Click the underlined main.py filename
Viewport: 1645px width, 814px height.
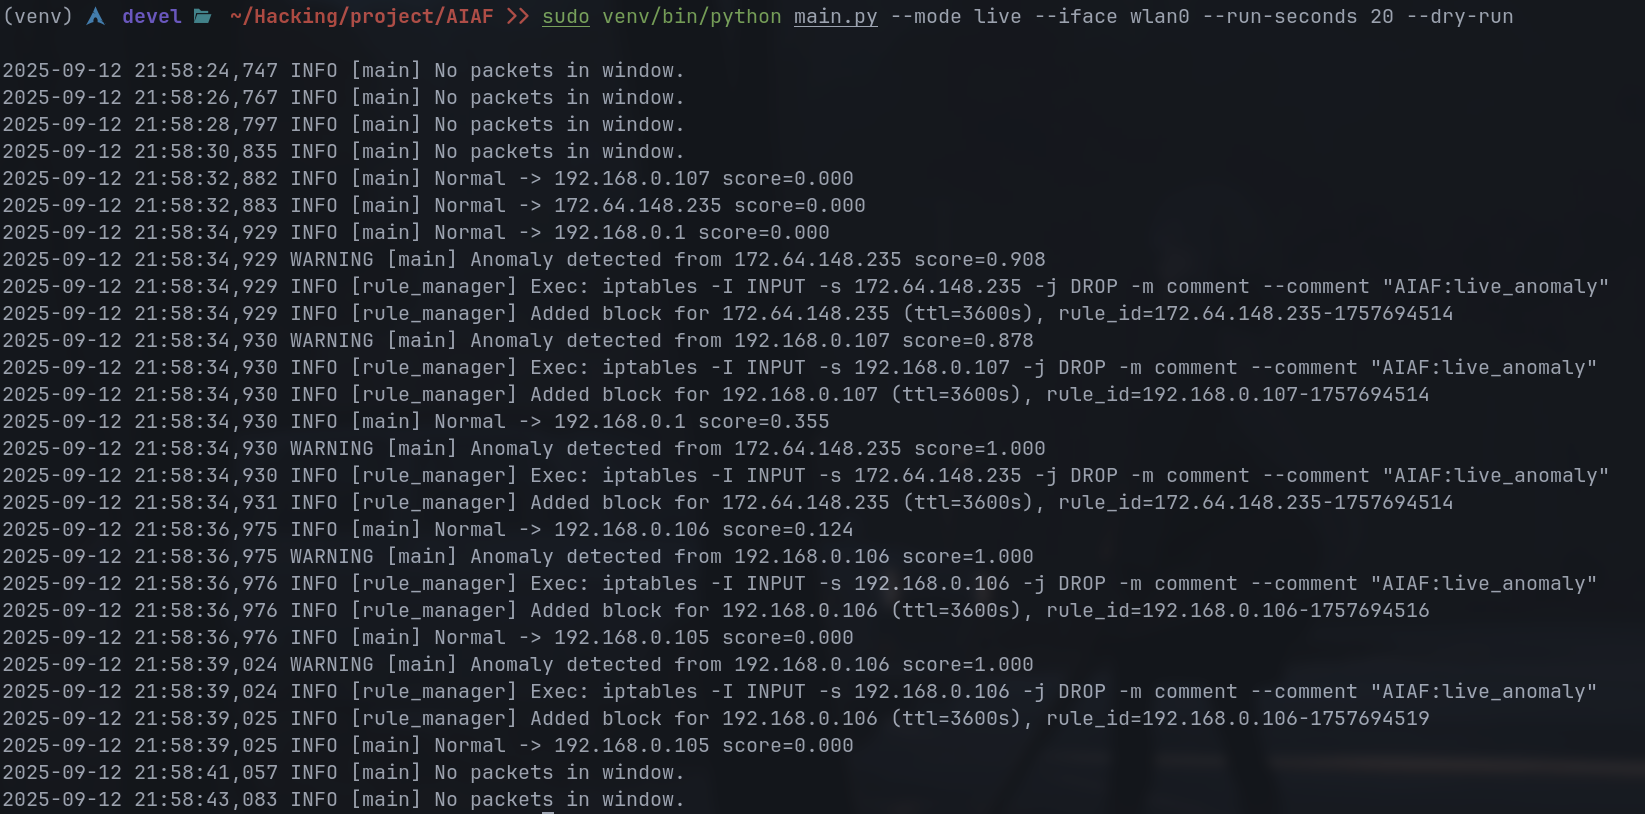pyautogui.click(x=835, y=16)
